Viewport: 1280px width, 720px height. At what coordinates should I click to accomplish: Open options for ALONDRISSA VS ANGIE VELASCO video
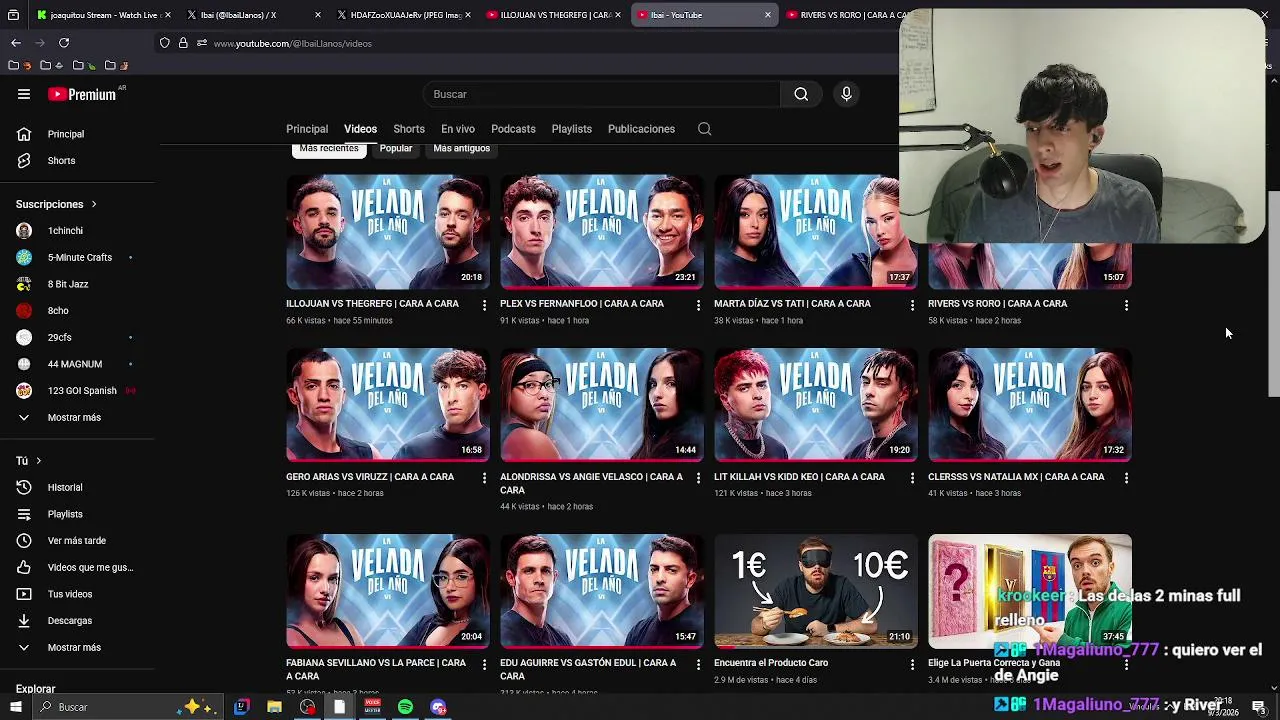(x=698, y=478)
